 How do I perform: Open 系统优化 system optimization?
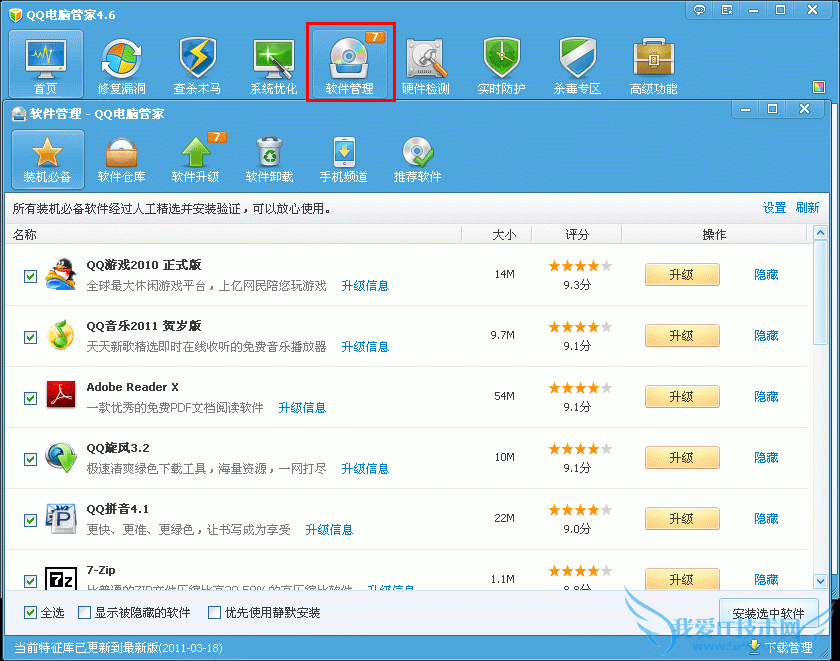[x=273, y=64]
